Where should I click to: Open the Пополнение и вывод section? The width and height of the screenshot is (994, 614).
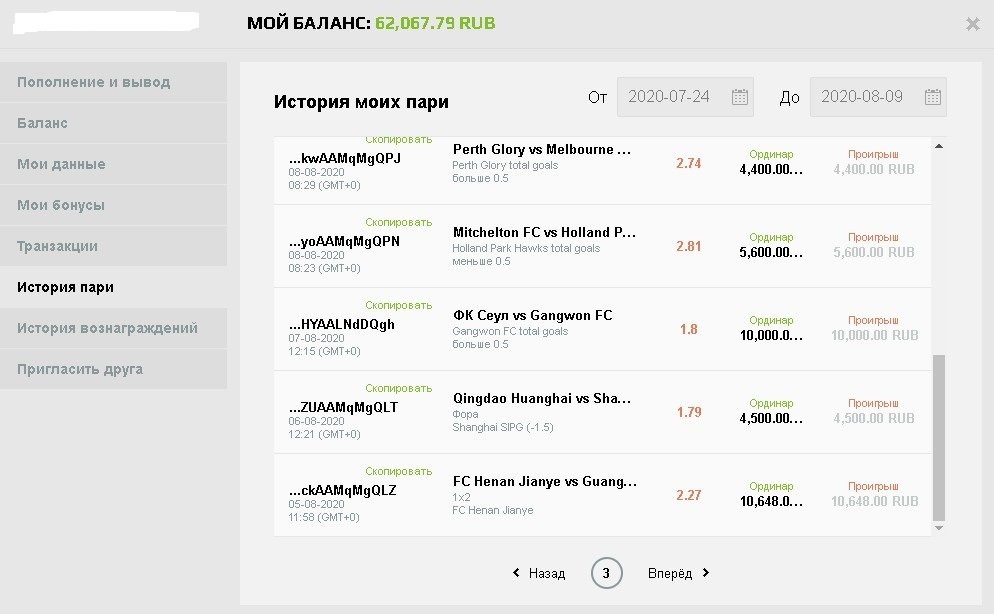(x=93, y=82)
